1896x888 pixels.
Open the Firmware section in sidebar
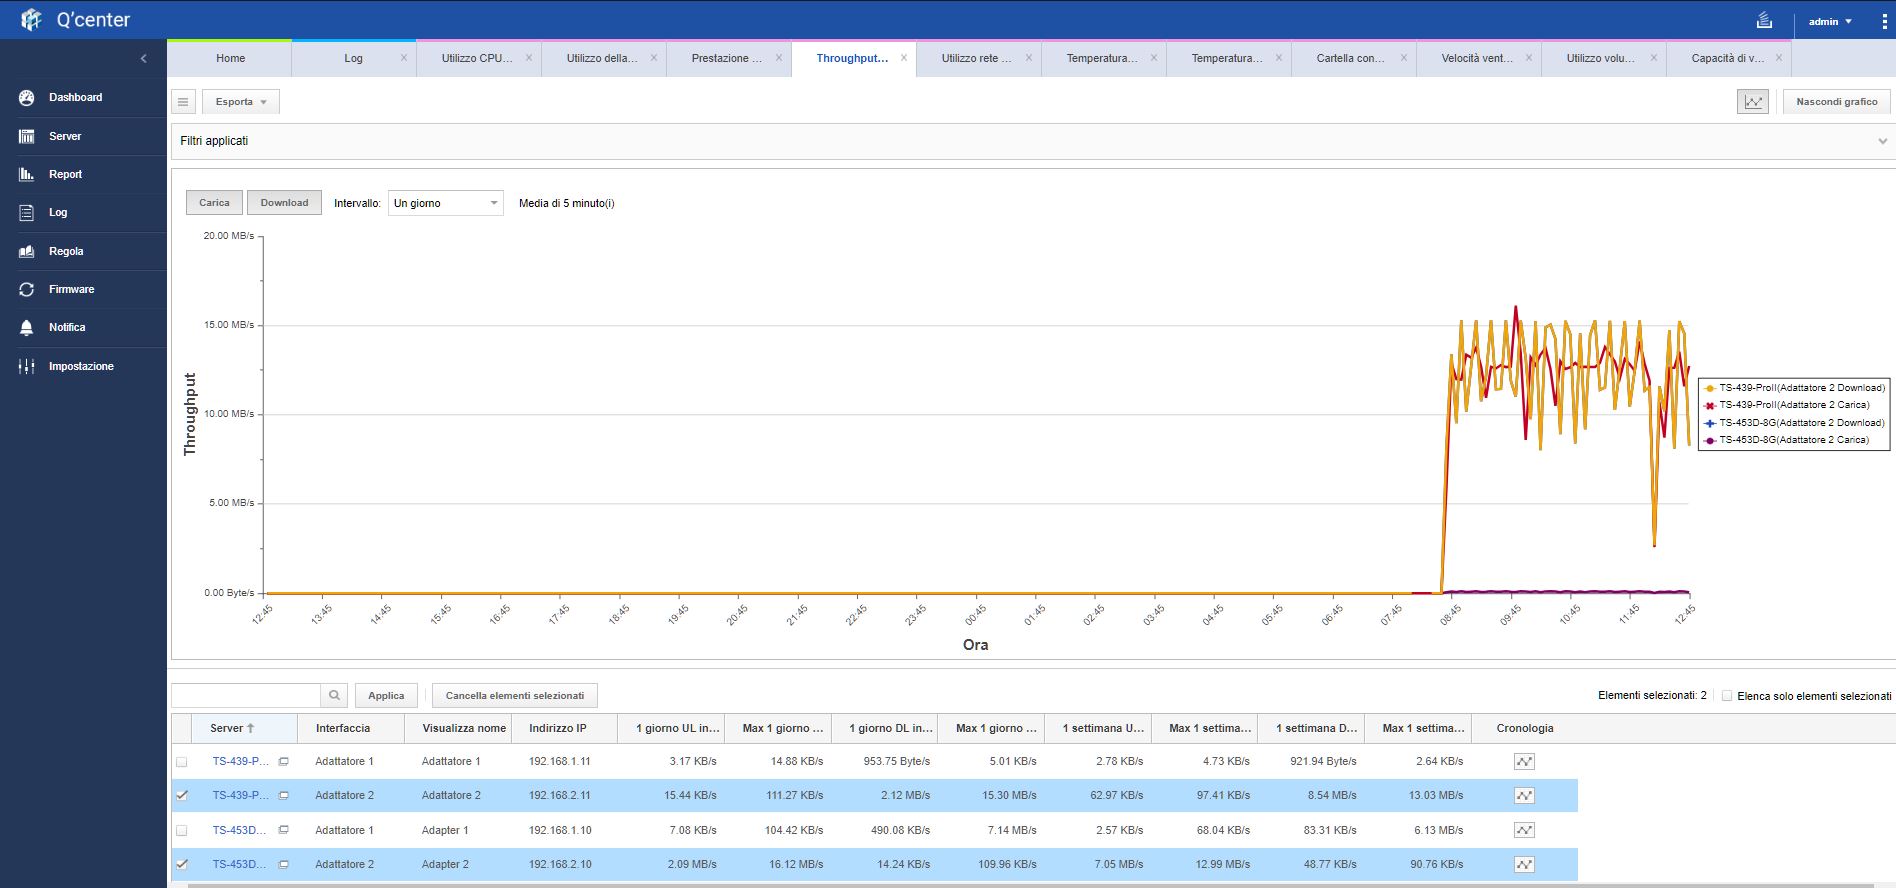71,290
